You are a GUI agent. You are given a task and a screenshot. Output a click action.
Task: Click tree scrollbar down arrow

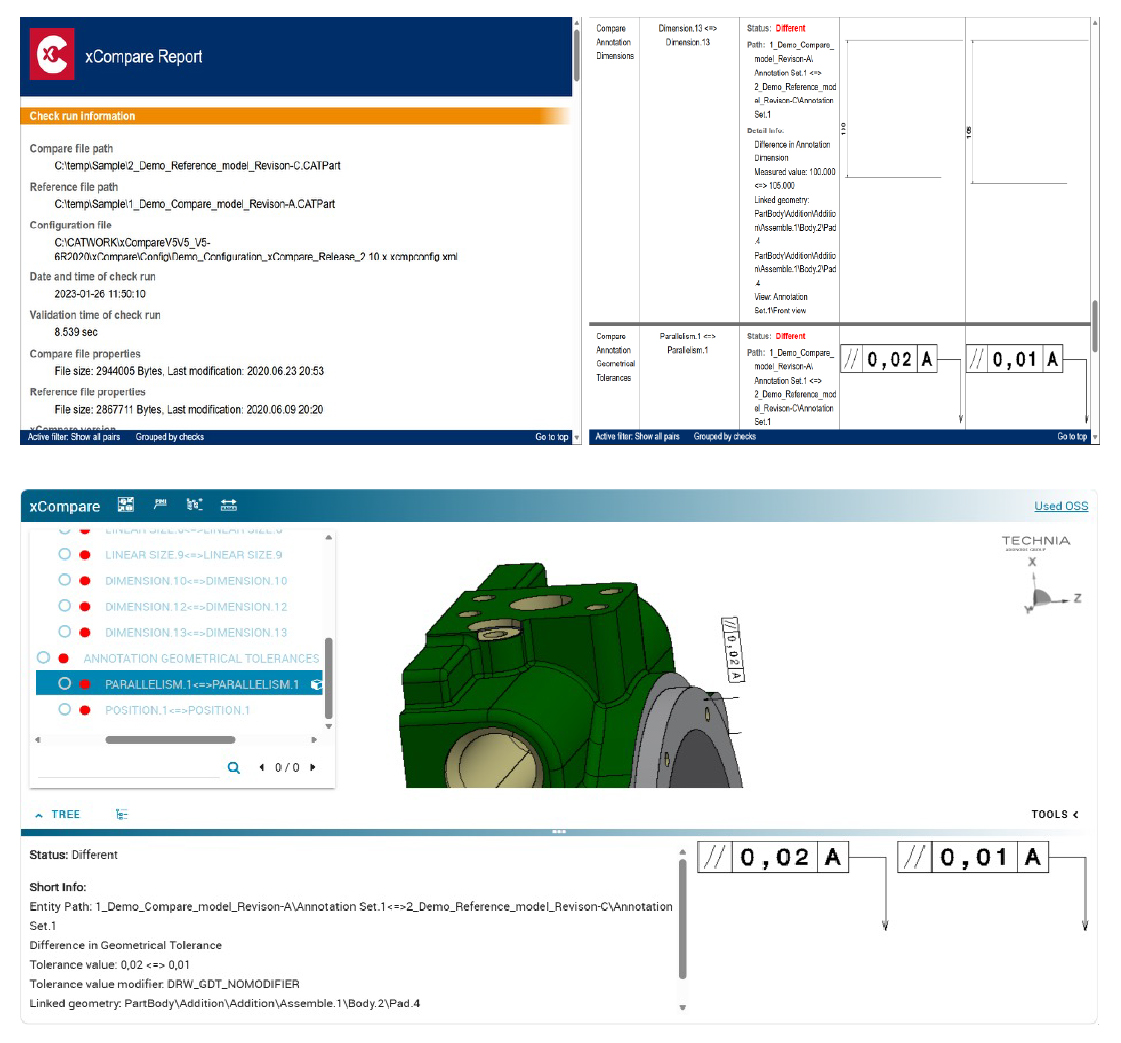tap(328, 726)
